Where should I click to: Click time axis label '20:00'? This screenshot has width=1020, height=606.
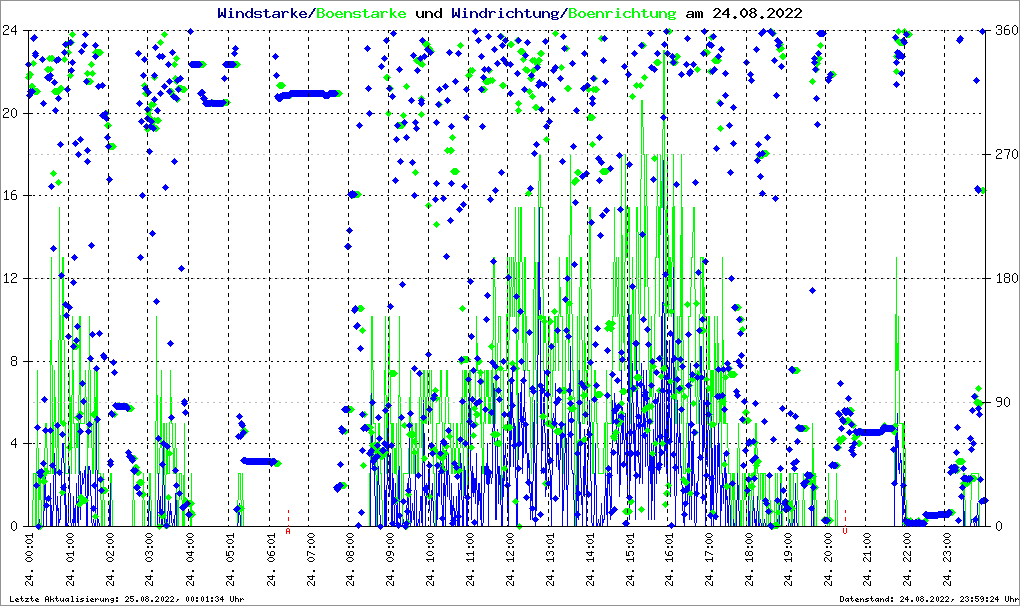(x=828, y=549)
